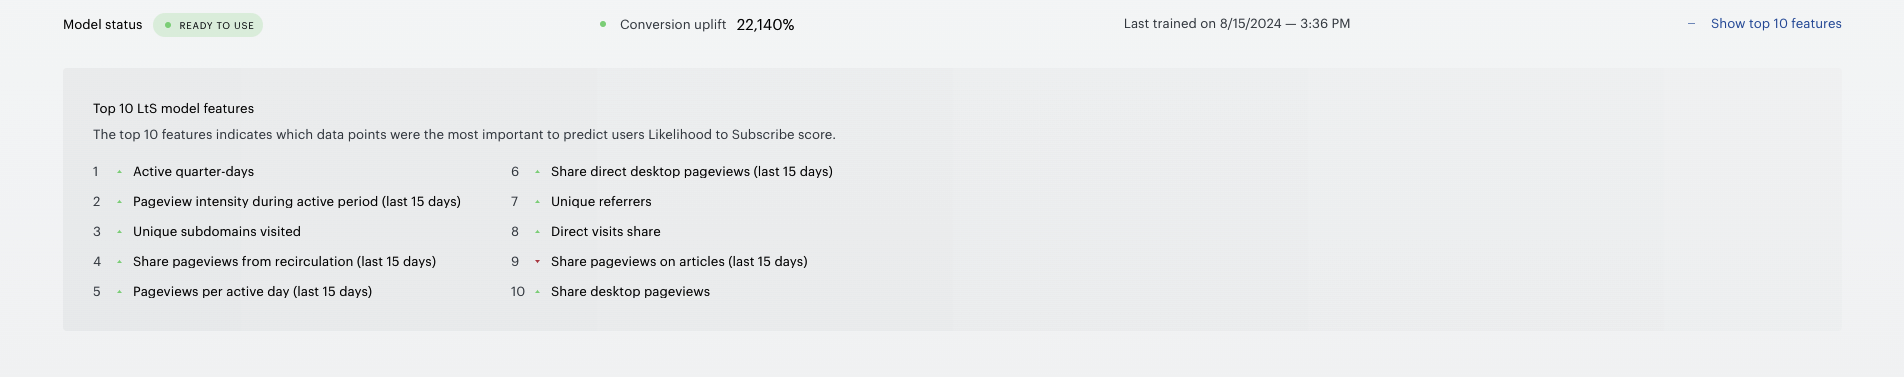
Task: Click the red down arrow next to Share pageviews on articles
Action: point(537,262)
